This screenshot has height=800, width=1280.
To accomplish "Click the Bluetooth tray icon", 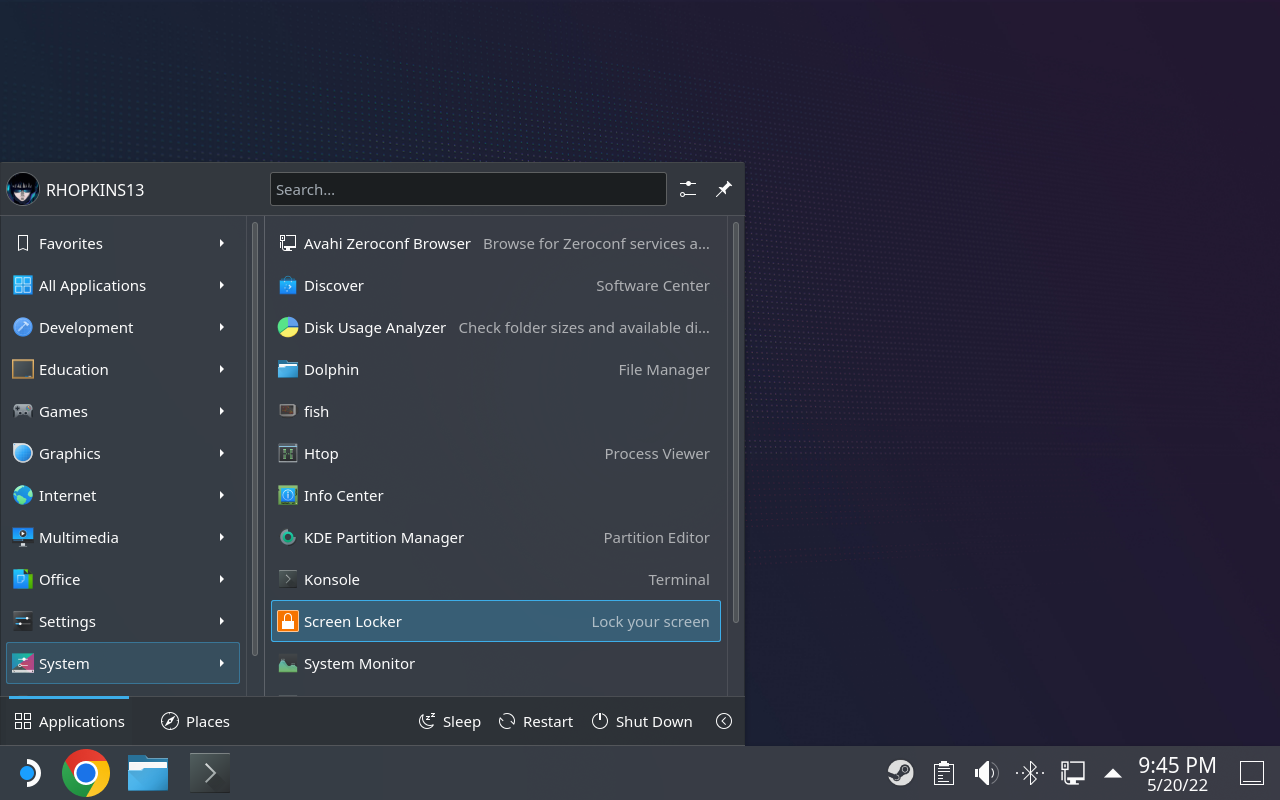I will (x=1030, y=772).
